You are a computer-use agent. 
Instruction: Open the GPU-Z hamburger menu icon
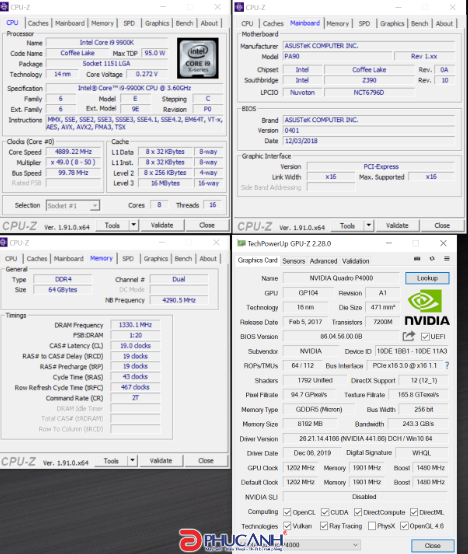tap(447, 259)
